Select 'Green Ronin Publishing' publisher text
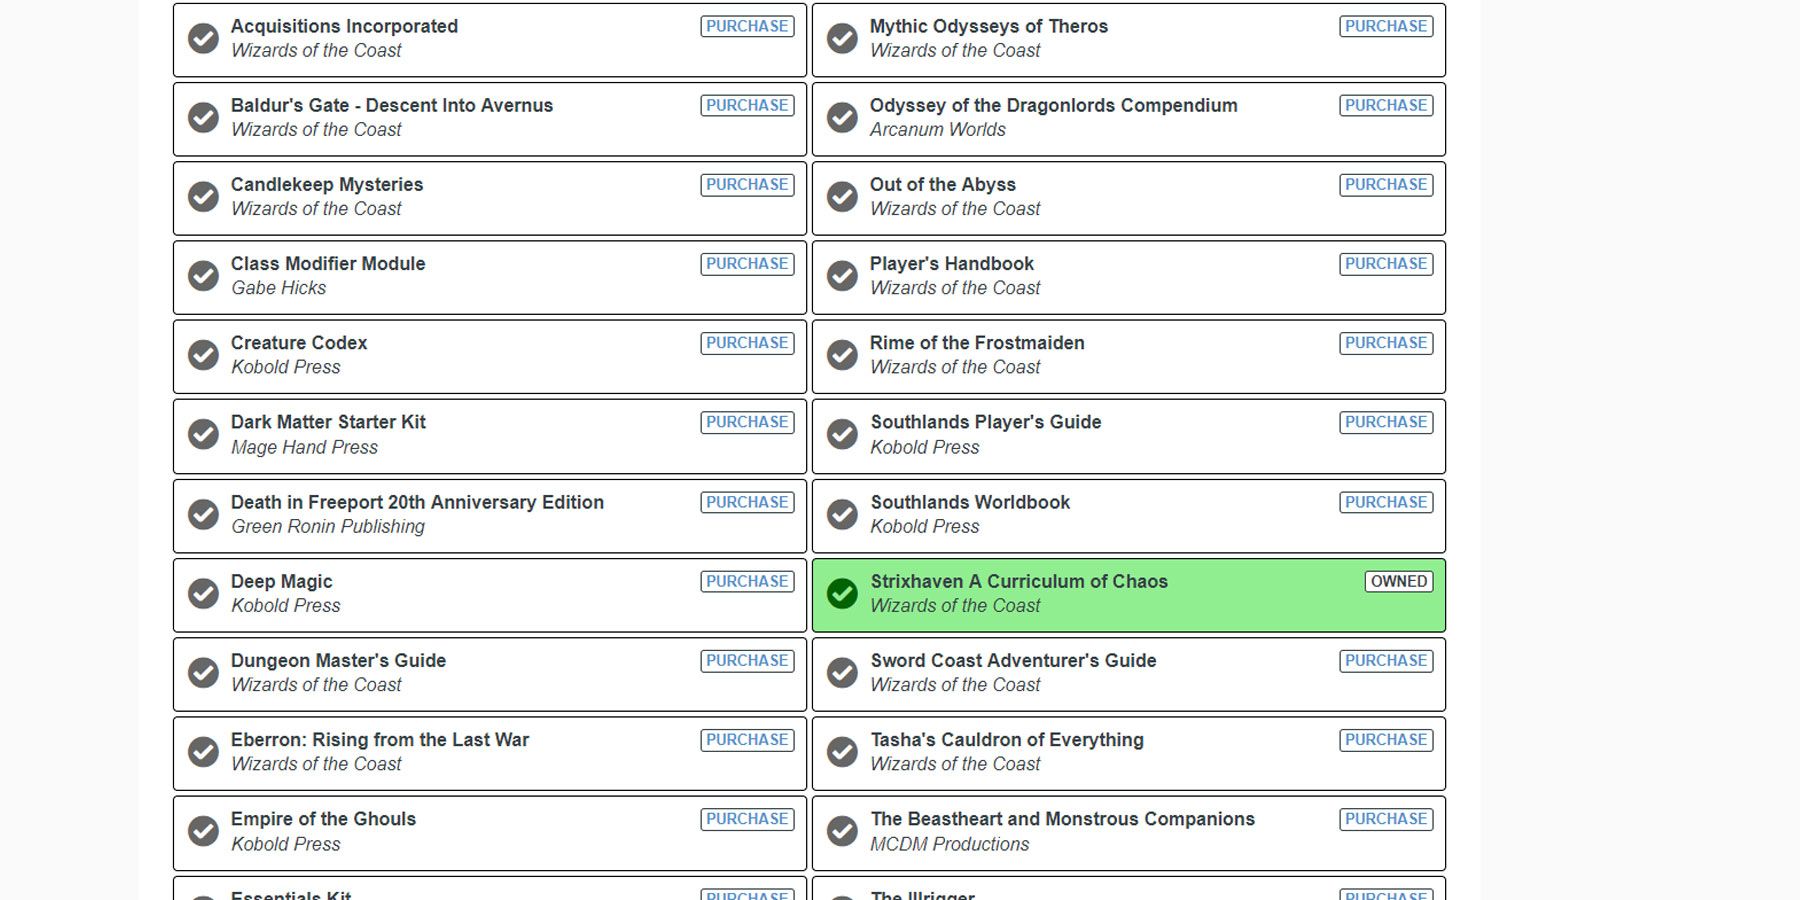This screenshot has height=900, width=1800. point(328,526)
